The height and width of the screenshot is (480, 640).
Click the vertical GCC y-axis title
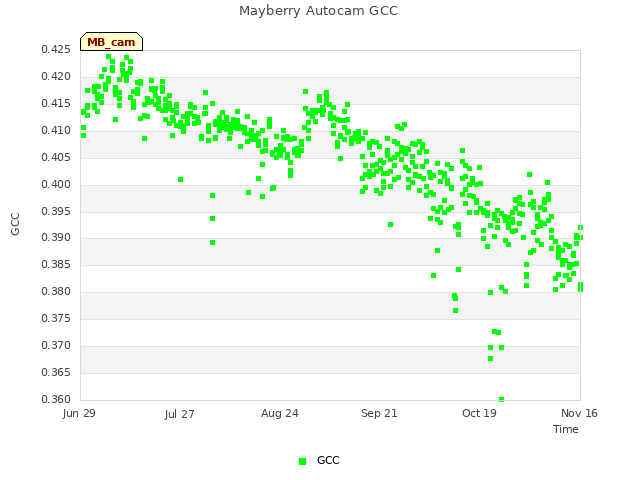(x=15, y=224)
